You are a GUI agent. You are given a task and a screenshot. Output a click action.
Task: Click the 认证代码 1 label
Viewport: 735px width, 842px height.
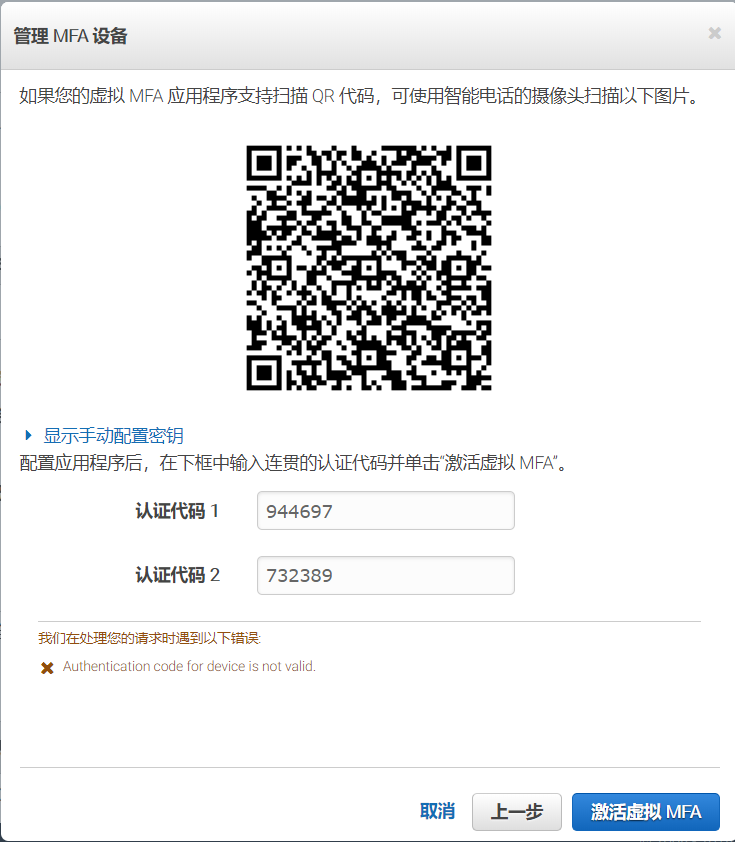point(177,511)
